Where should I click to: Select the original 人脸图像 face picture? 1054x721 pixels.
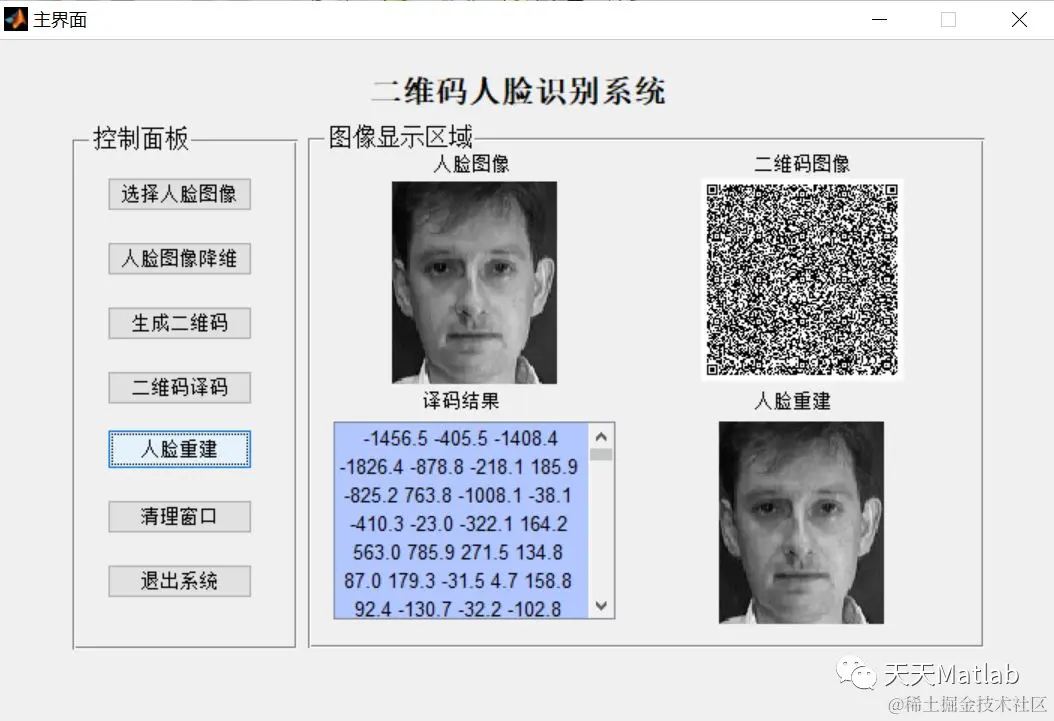point(474,282)
